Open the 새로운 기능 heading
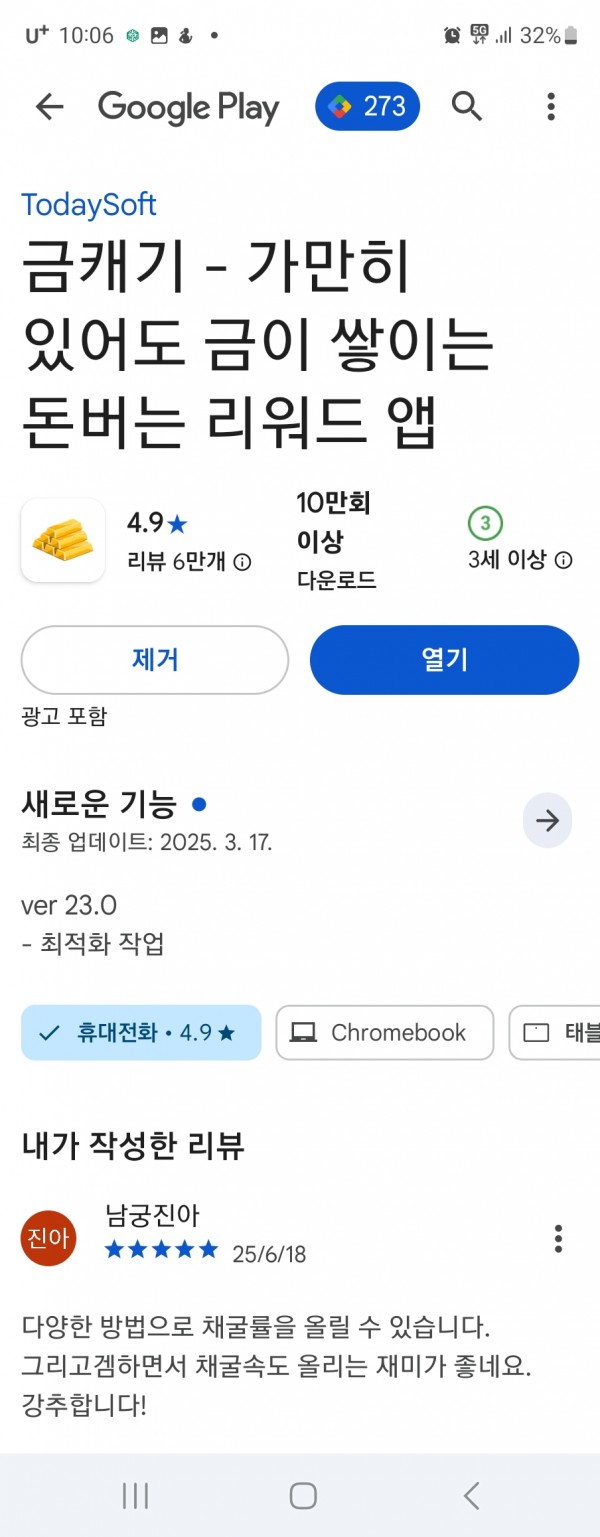 click(99, 804)
